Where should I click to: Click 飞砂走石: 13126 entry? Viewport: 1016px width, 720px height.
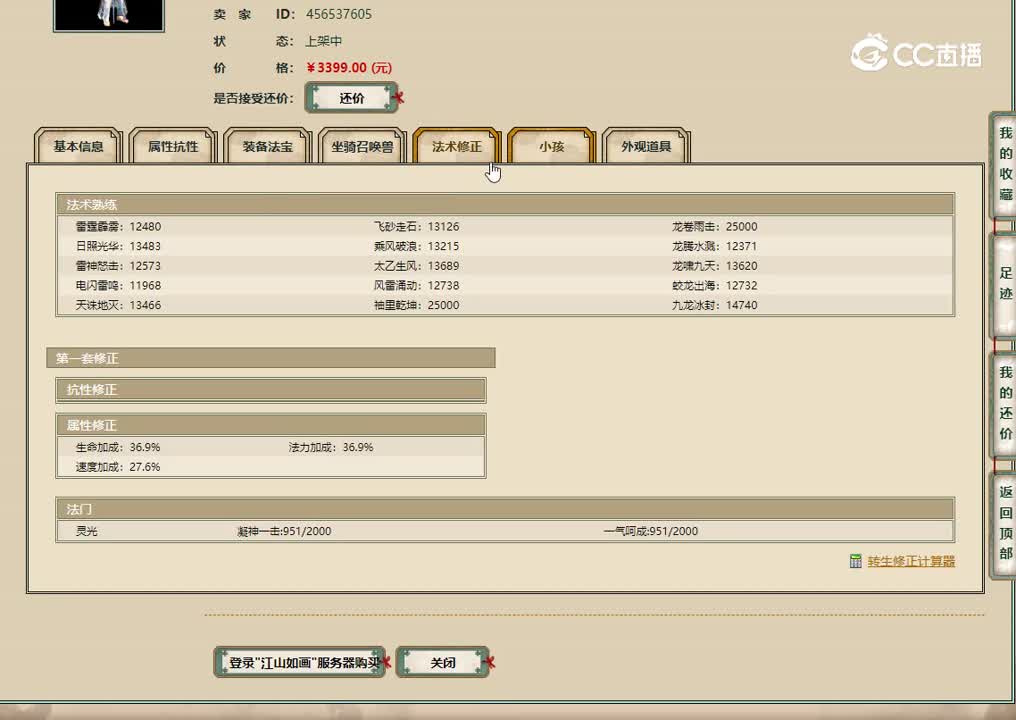coord(416,226)
